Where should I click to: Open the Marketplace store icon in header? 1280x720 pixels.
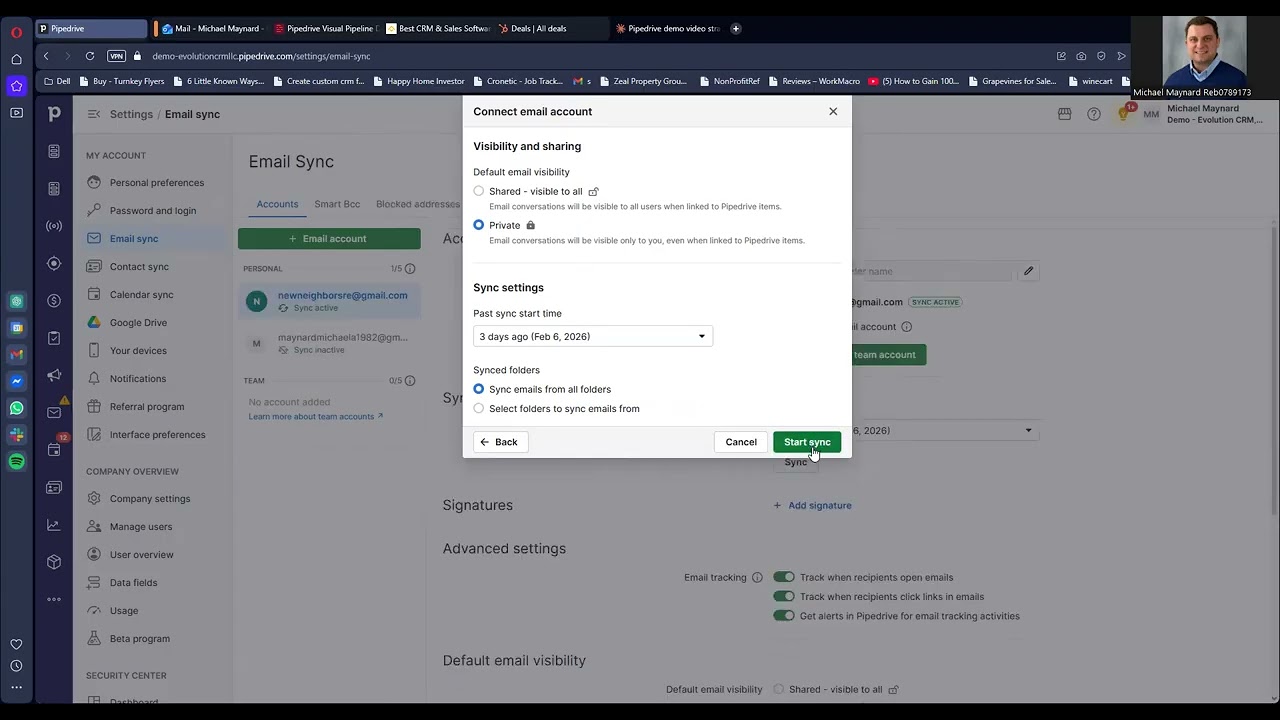[x=1065, y=114]
